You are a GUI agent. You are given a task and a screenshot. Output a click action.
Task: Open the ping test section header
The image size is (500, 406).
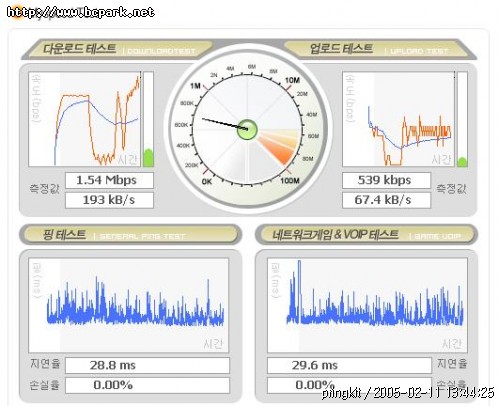point(130,235)
